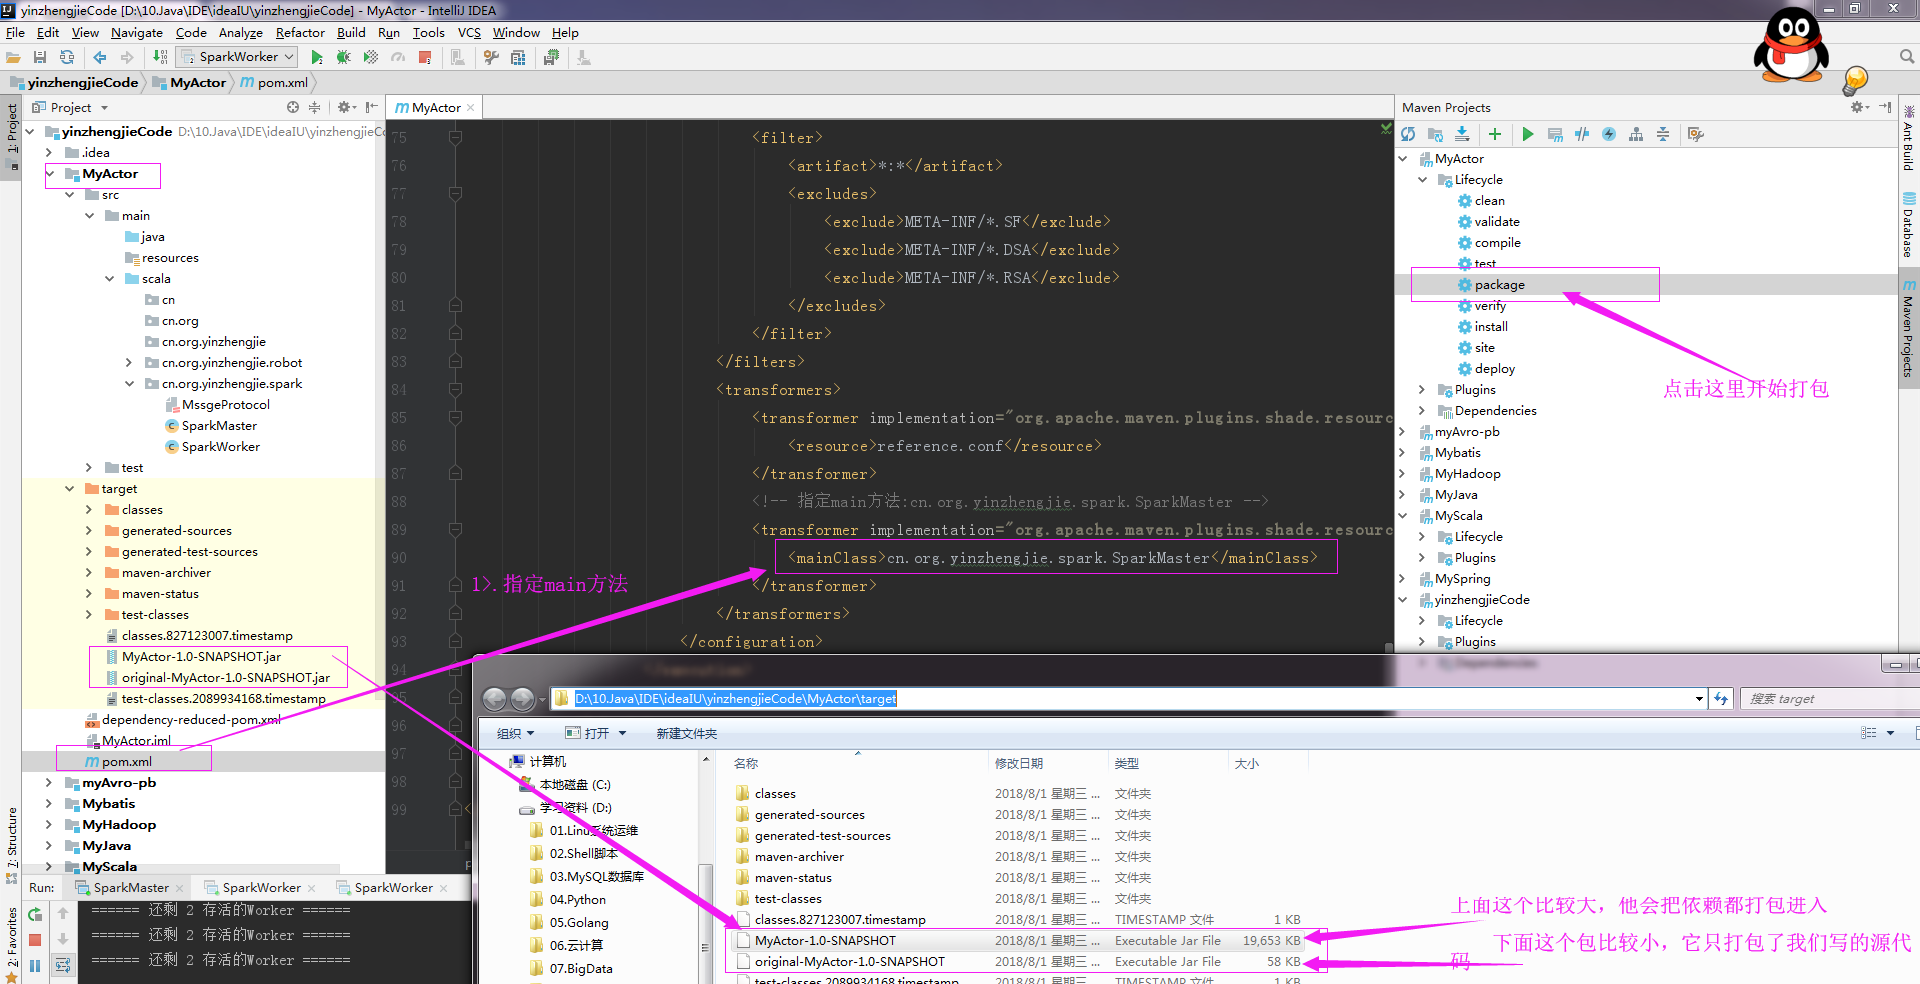Open the SparkWorker run configuration dropdown
Screen dimensions: 1920x984
click(x=237, y=57)
